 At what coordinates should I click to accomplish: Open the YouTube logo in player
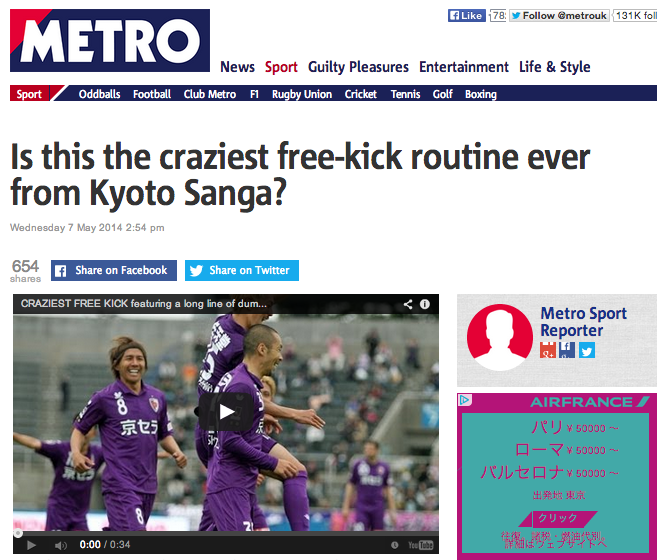(421, 545)
